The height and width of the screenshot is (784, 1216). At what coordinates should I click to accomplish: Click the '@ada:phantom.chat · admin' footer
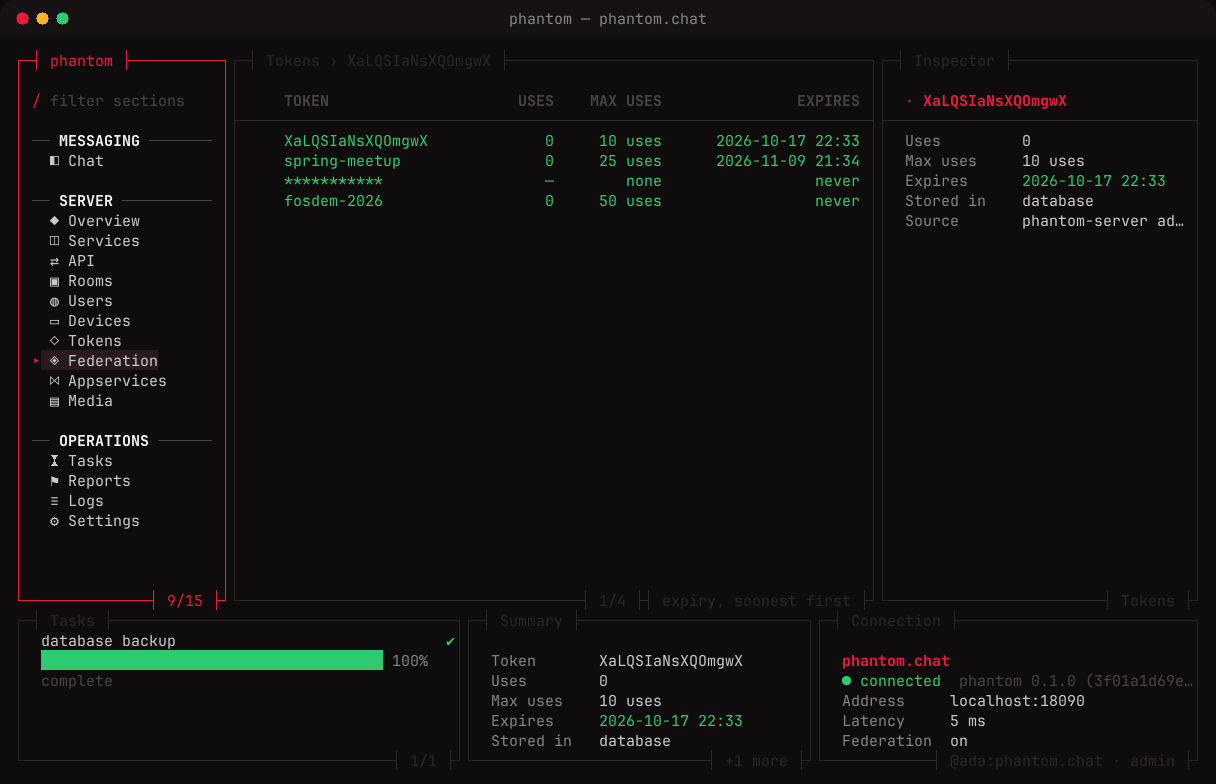tap(1062, 761)
